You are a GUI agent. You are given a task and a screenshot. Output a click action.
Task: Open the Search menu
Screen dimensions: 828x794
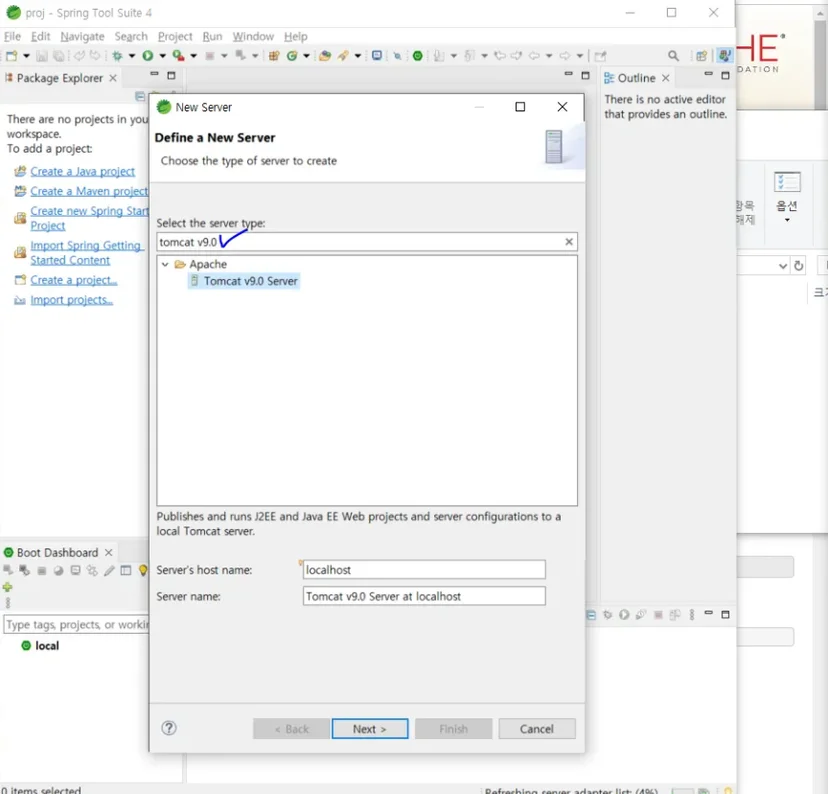pos(131,36)
